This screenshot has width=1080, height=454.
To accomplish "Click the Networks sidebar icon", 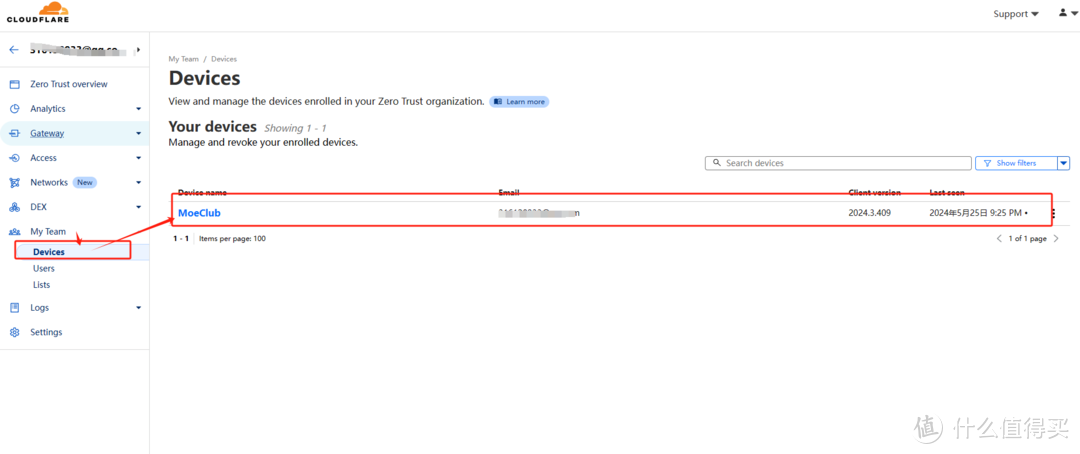I will (x=14, y=183).
